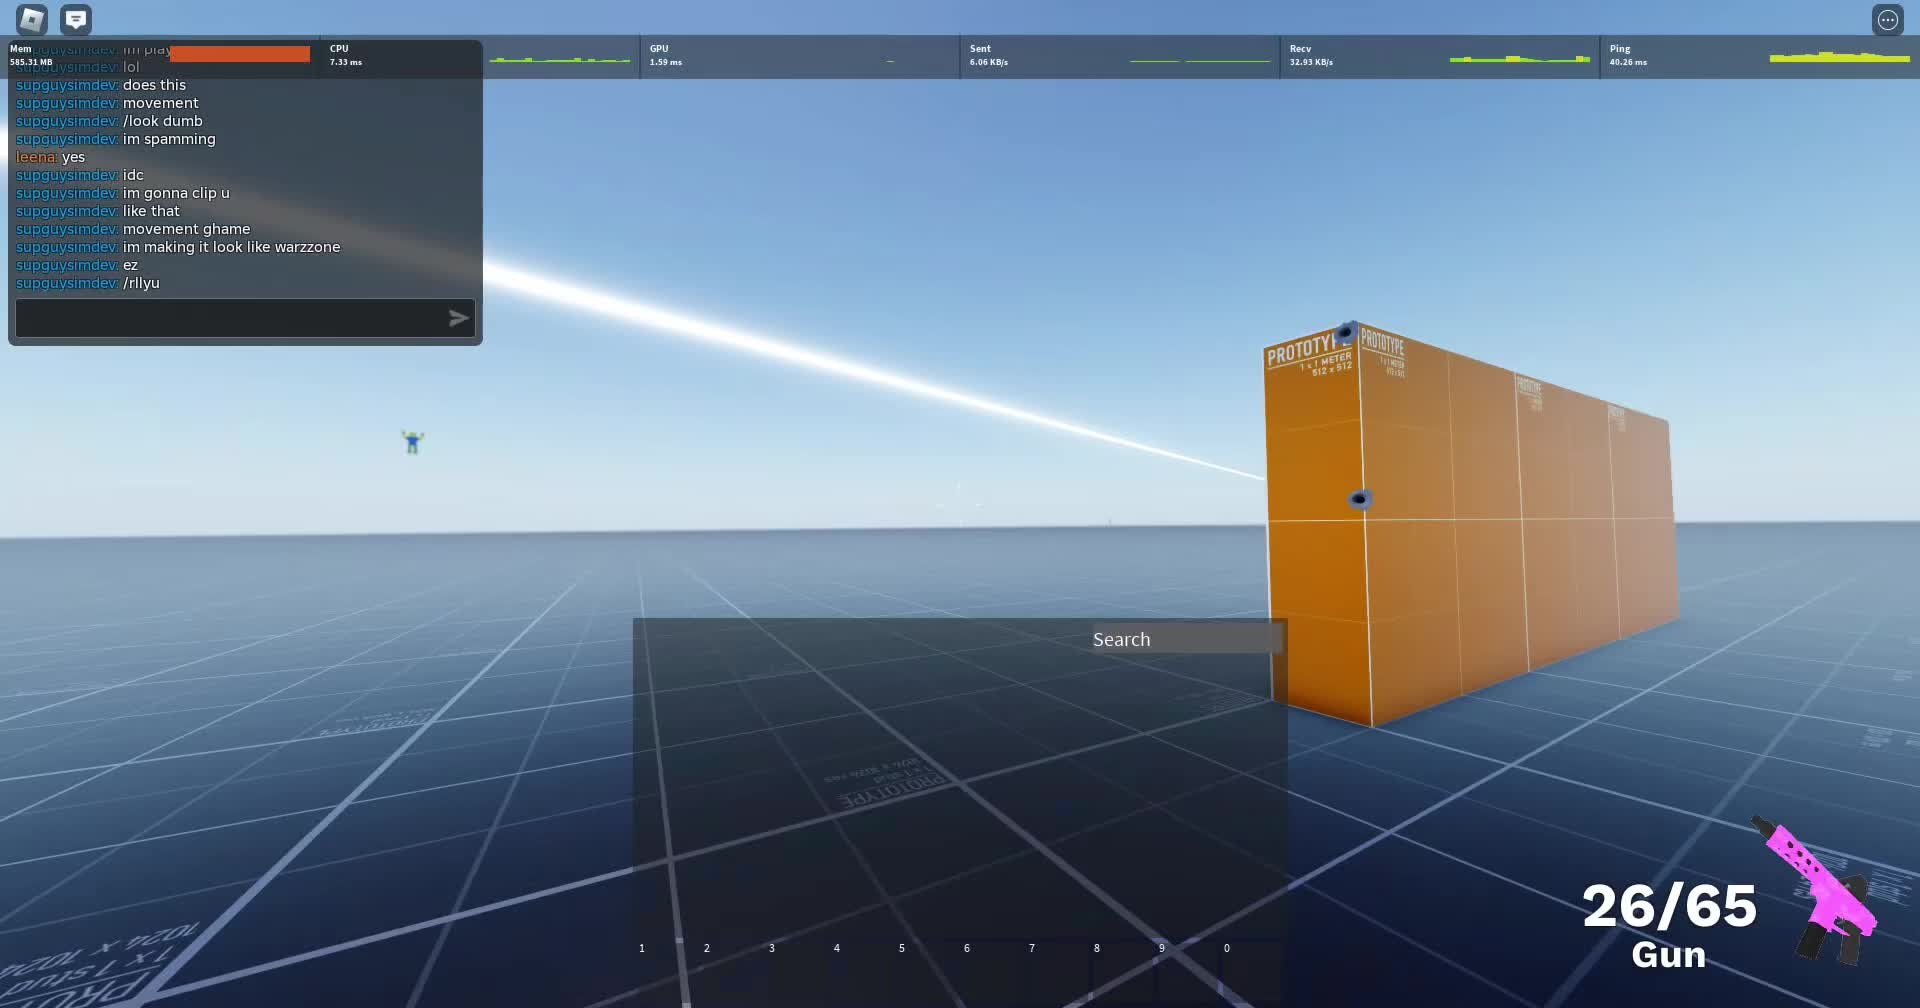Select the "ez" chat message
This screenshot has width=1920, height=1008.
tap(130, 265)
